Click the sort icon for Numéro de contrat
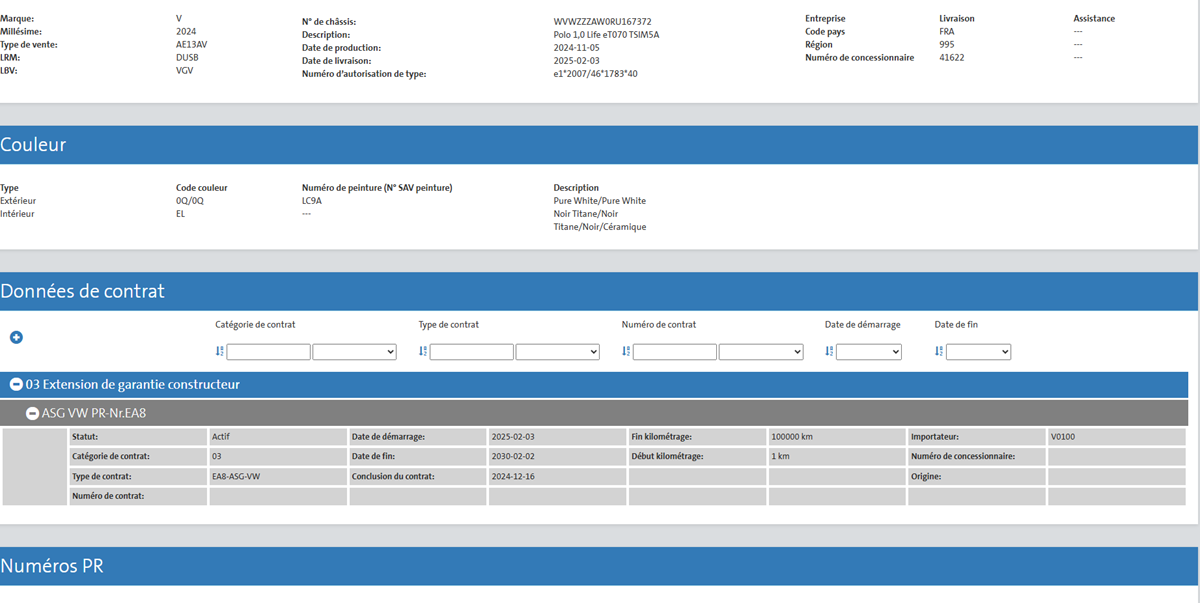The image size is (1200, 603). [x=626, y=352]
